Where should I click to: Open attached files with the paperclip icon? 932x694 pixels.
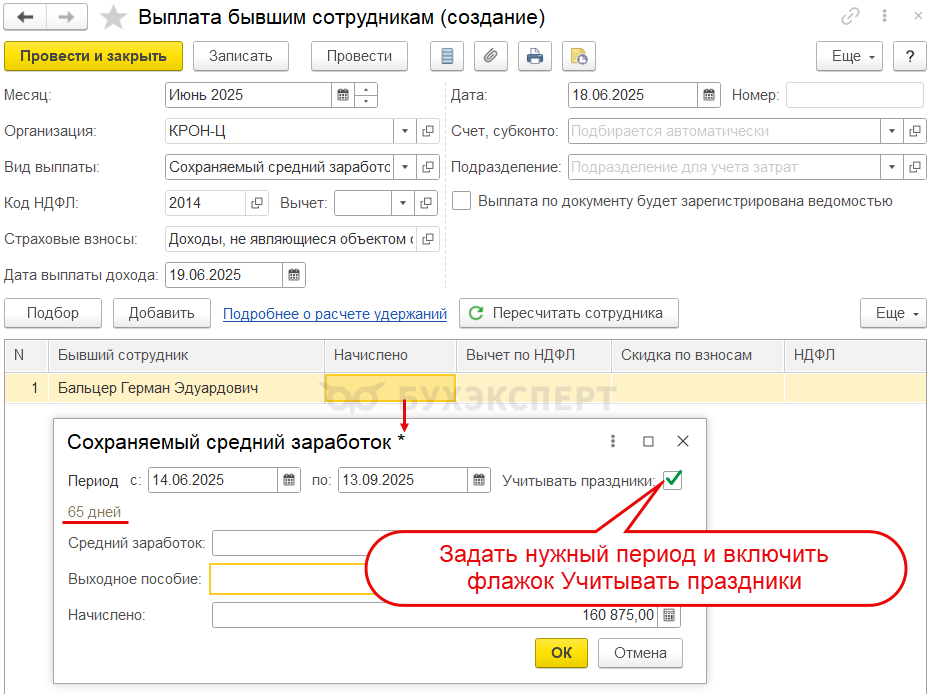(x=490, y=56)
